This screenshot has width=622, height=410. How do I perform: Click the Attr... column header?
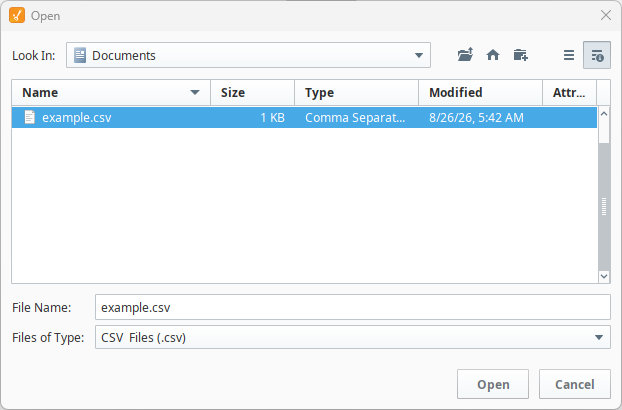click(569, 92)
